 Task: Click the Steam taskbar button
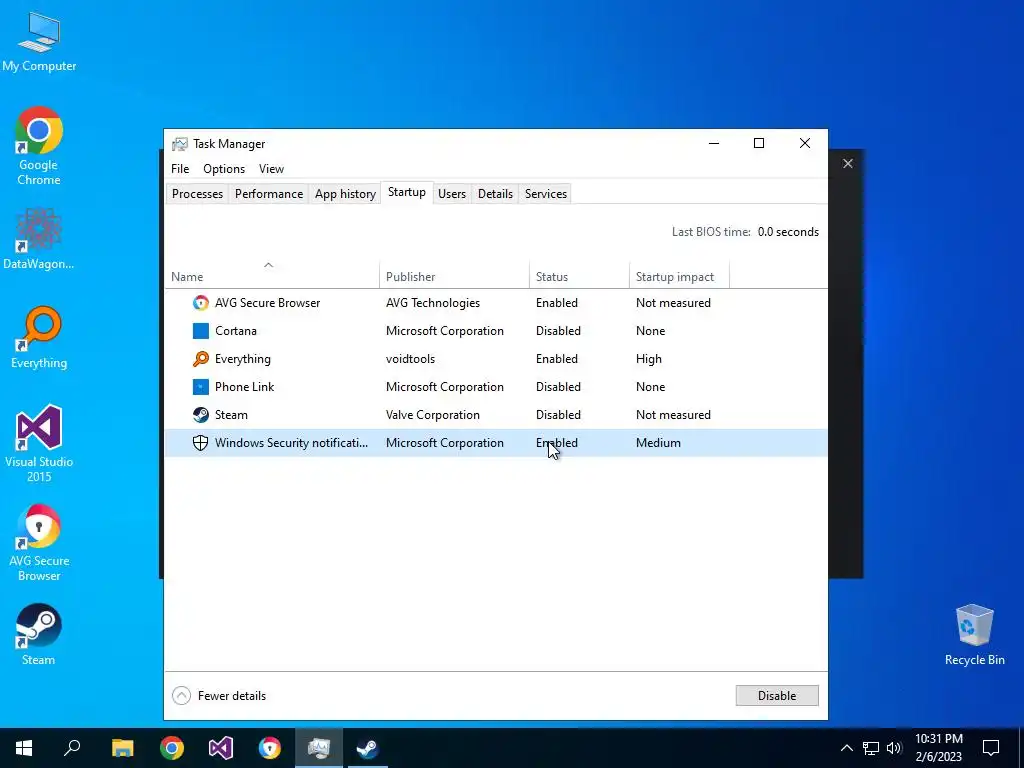(368, 748)
